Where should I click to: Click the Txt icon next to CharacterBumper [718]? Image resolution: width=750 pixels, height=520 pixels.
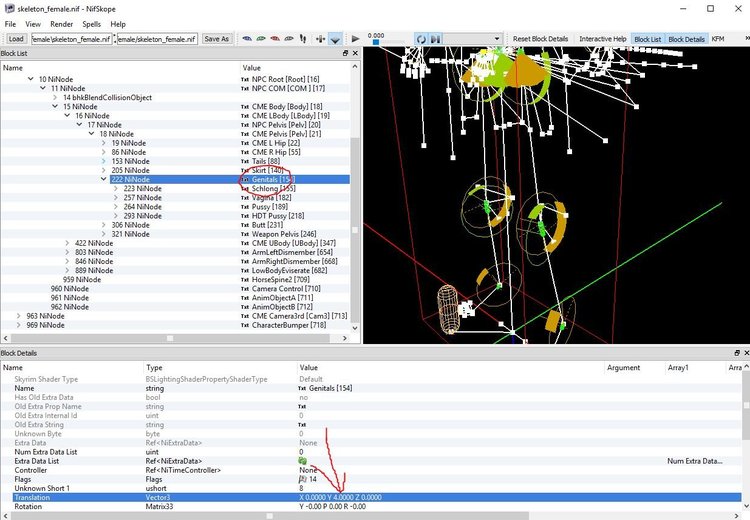click(245, 325)
